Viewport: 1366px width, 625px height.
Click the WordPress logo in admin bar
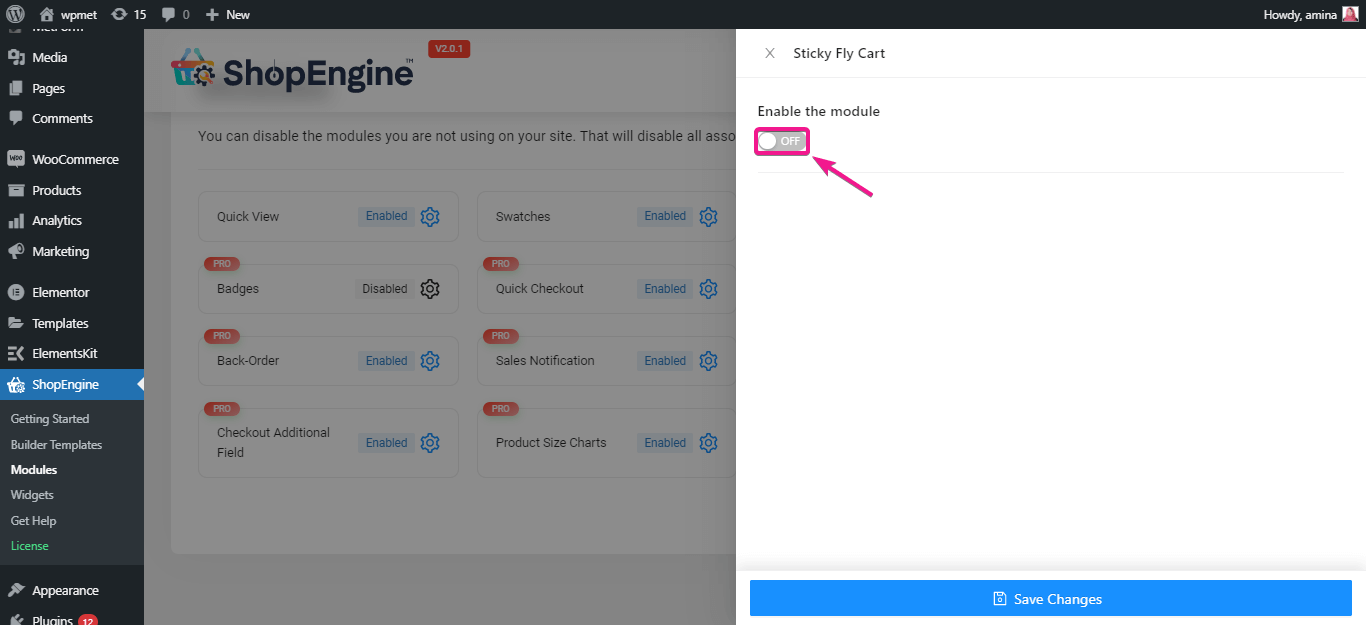pyautogui.click(x=15, y=14)
